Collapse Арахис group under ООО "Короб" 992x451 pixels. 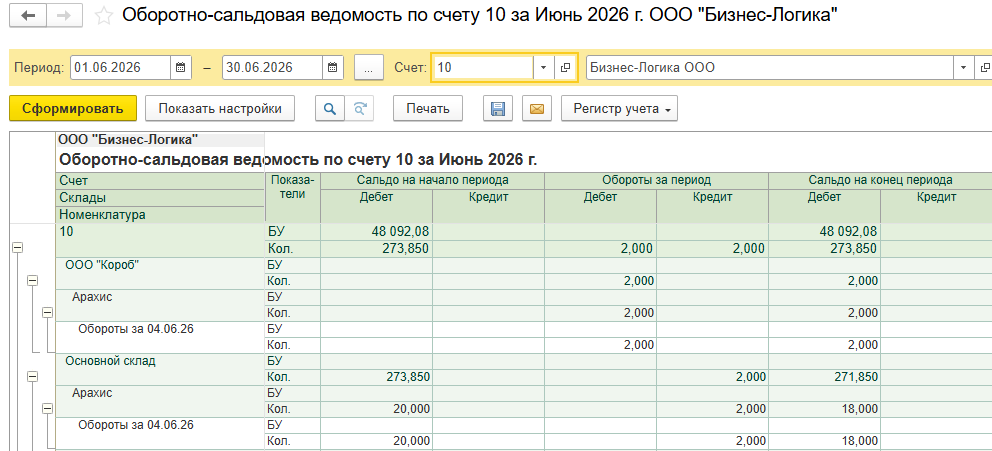[47, 312]
